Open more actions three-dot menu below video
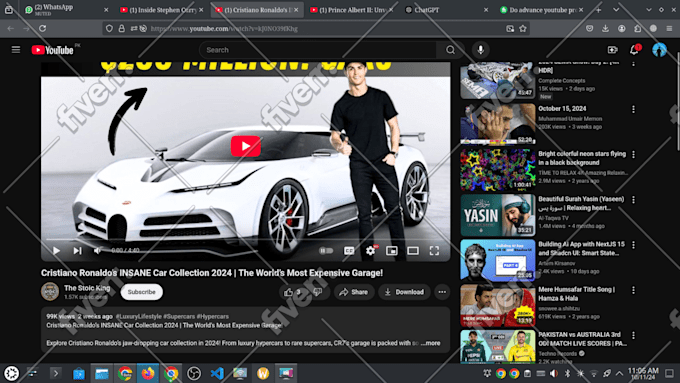Screen dimensions: 680x383 coord(442,292)
